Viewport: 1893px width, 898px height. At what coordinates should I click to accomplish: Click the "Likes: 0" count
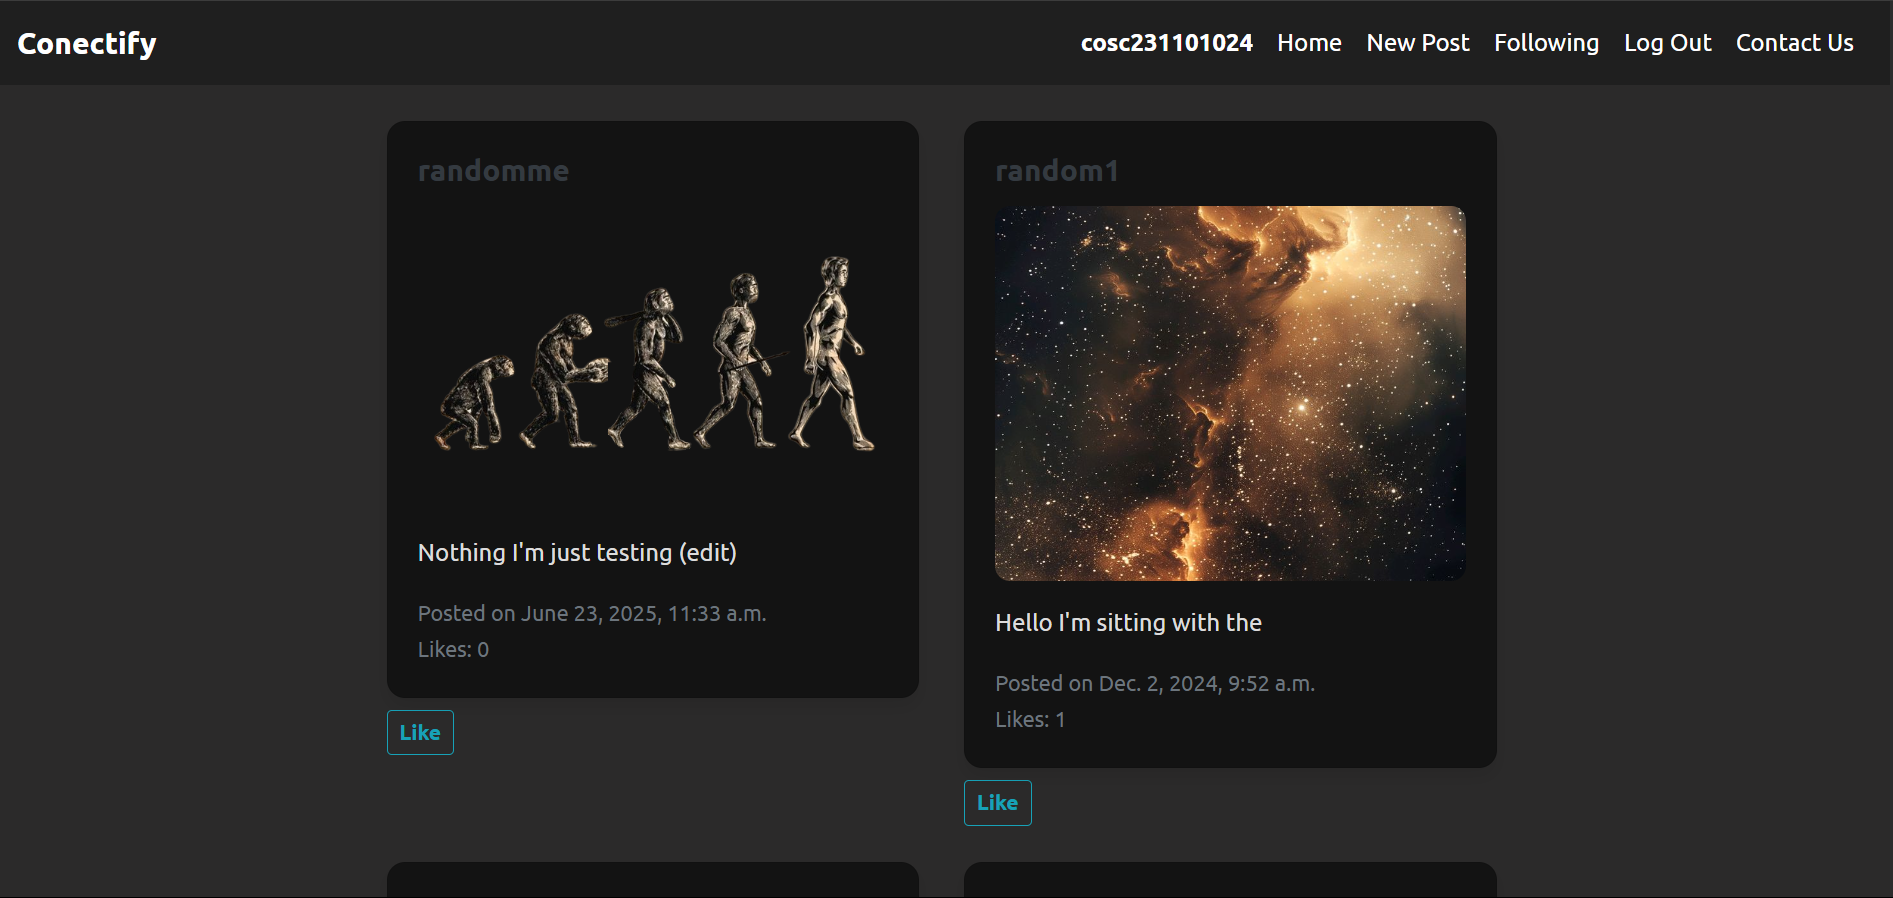pyautogui.click(x=453, y=650)
